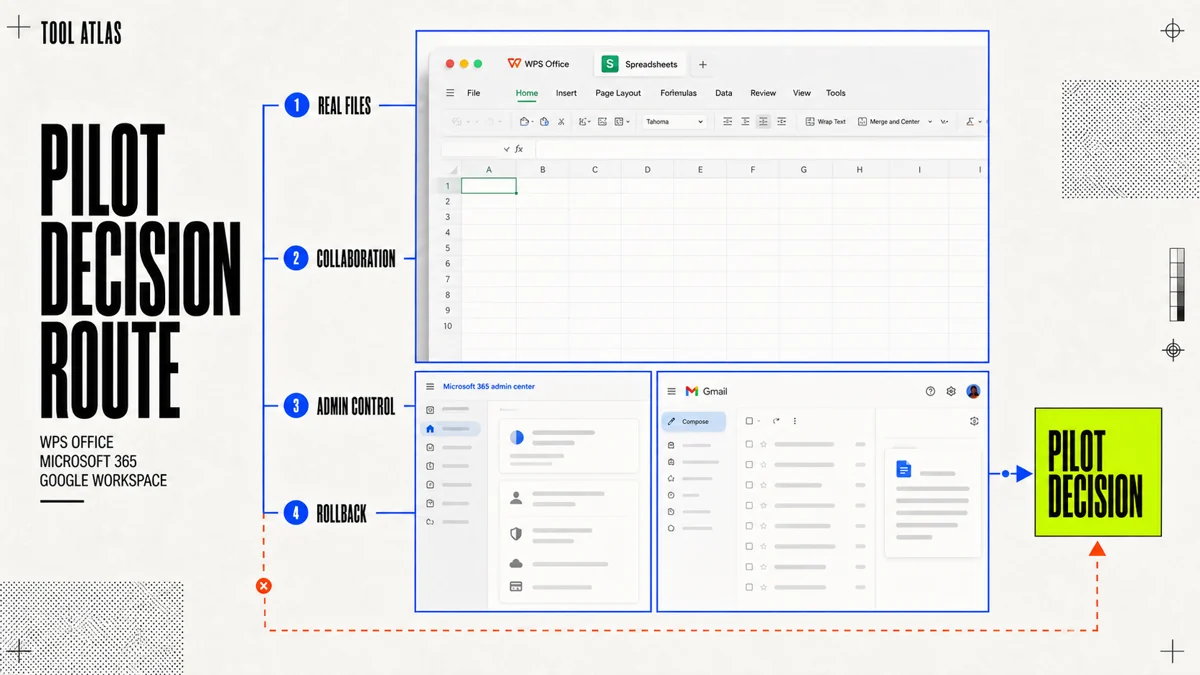Tick the last Gmail message row checkbox
The image size is (1200, 675).
[x=749, y=587]
